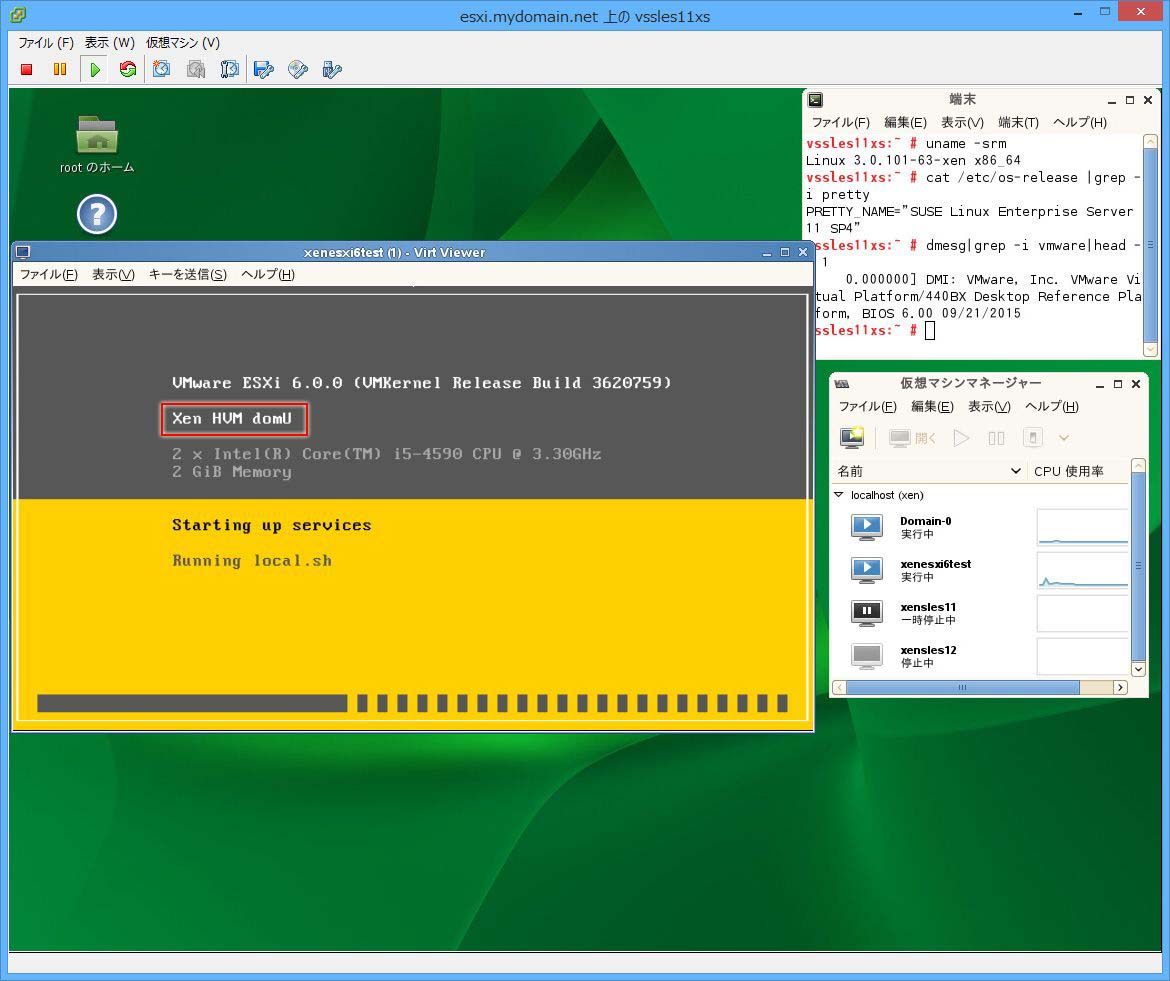
Task: Click the Domain-0 CPU usage graph
Action: pos(1083,527)
